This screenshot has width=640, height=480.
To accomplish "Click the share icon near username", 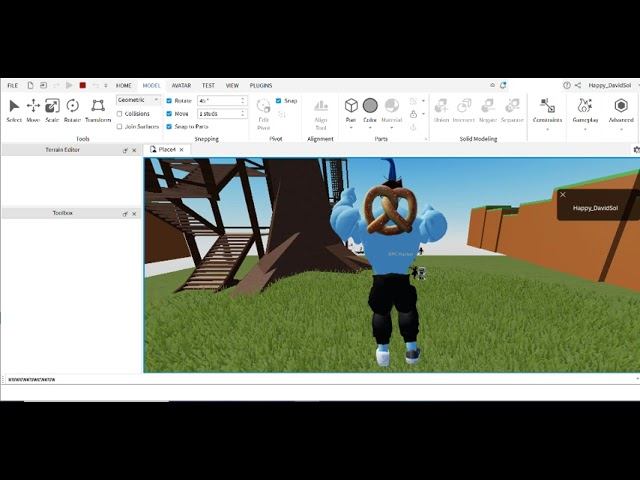I will point(578,85).
